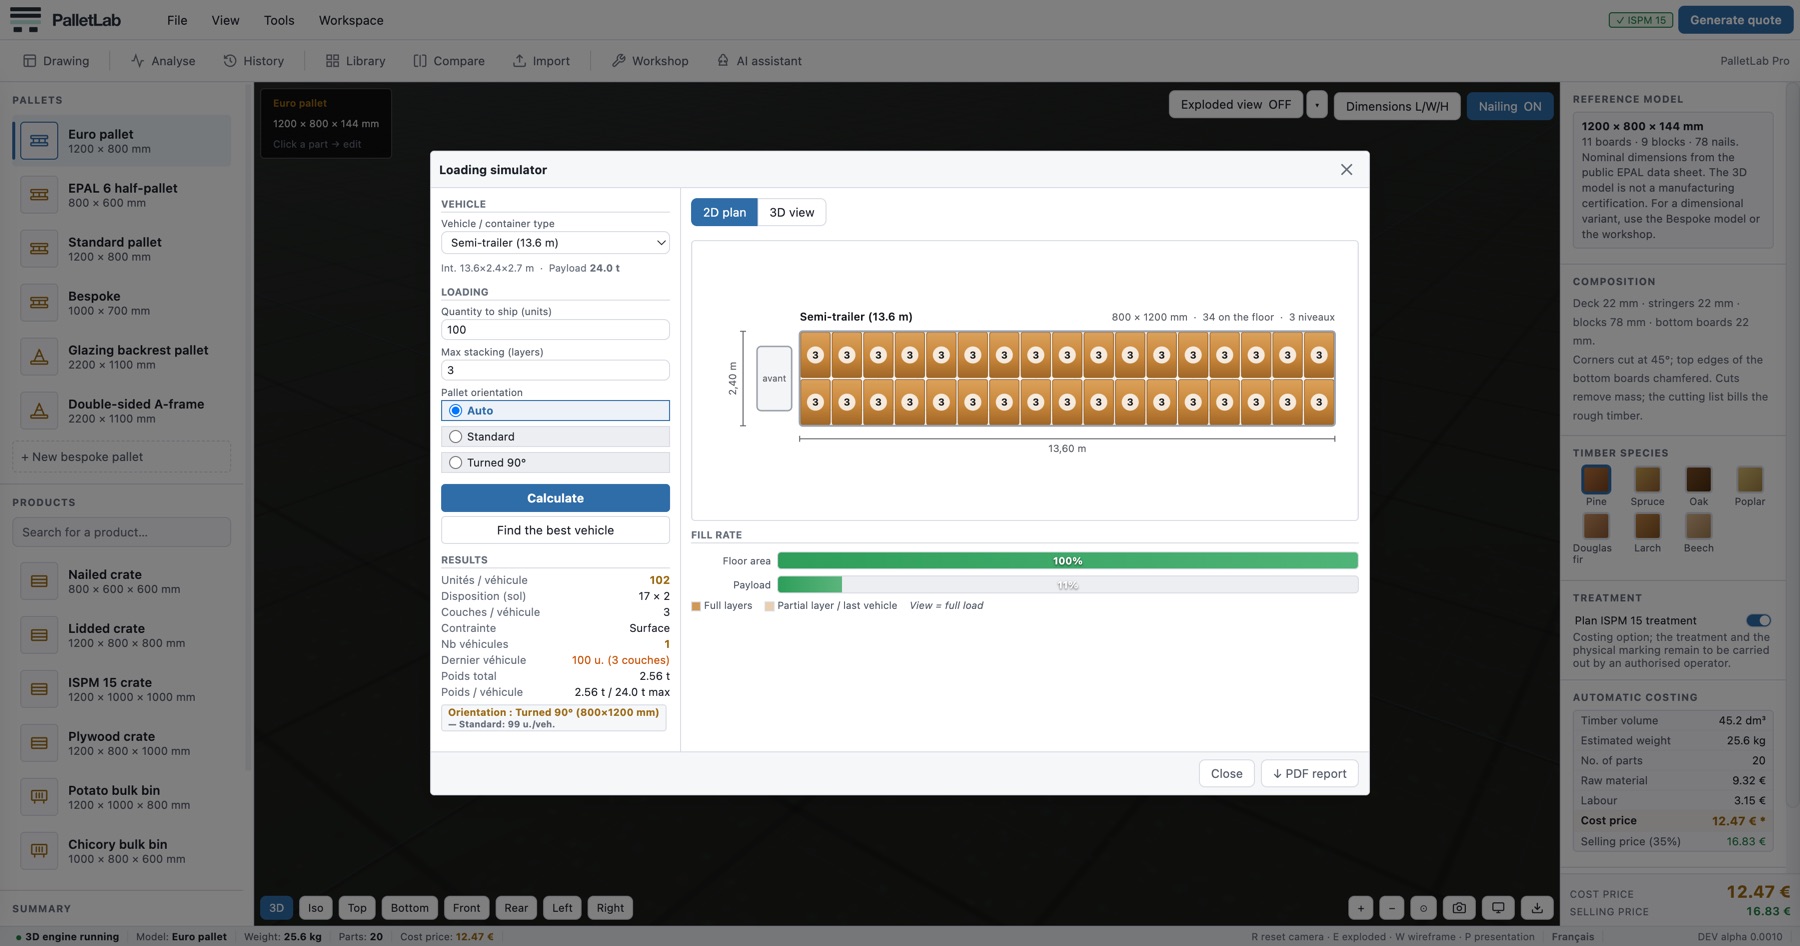Click the Generate quote button

click(1735, 20)
